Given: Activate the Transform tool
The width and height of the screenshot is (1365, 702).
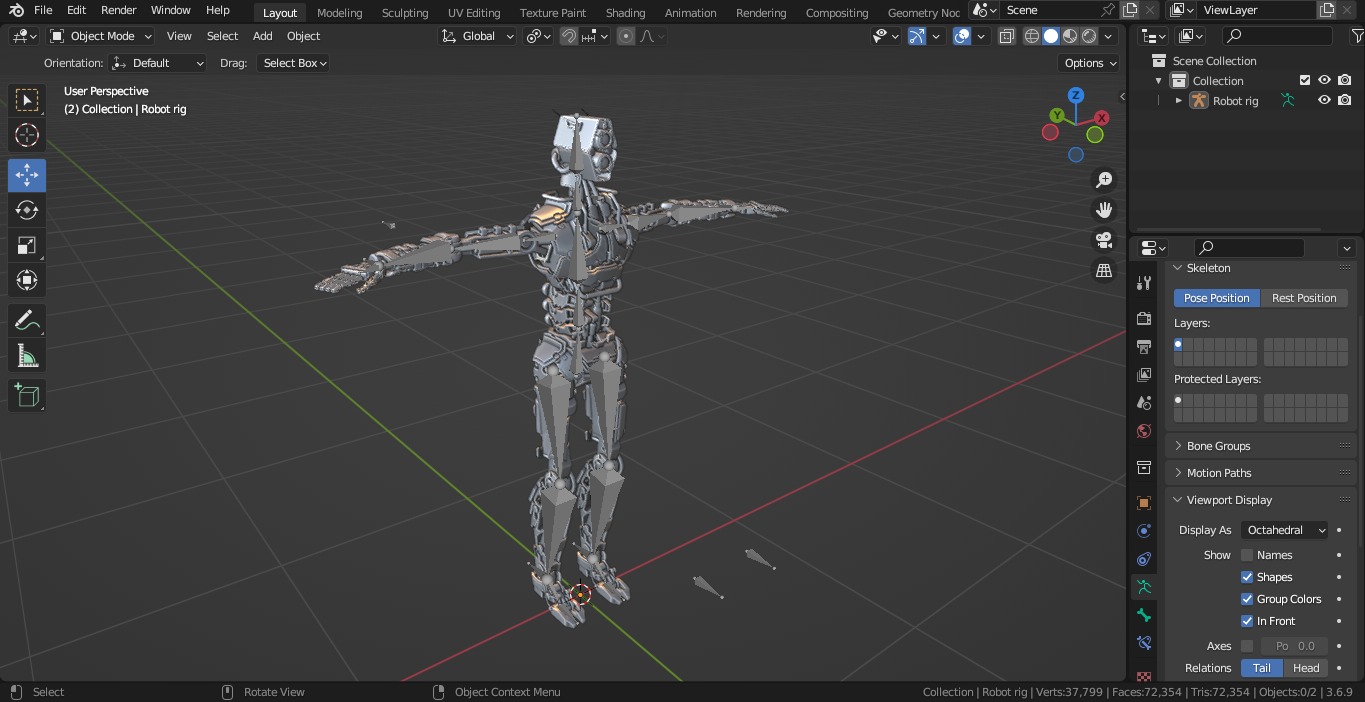Looking at the screenshot, I should 27,280.
